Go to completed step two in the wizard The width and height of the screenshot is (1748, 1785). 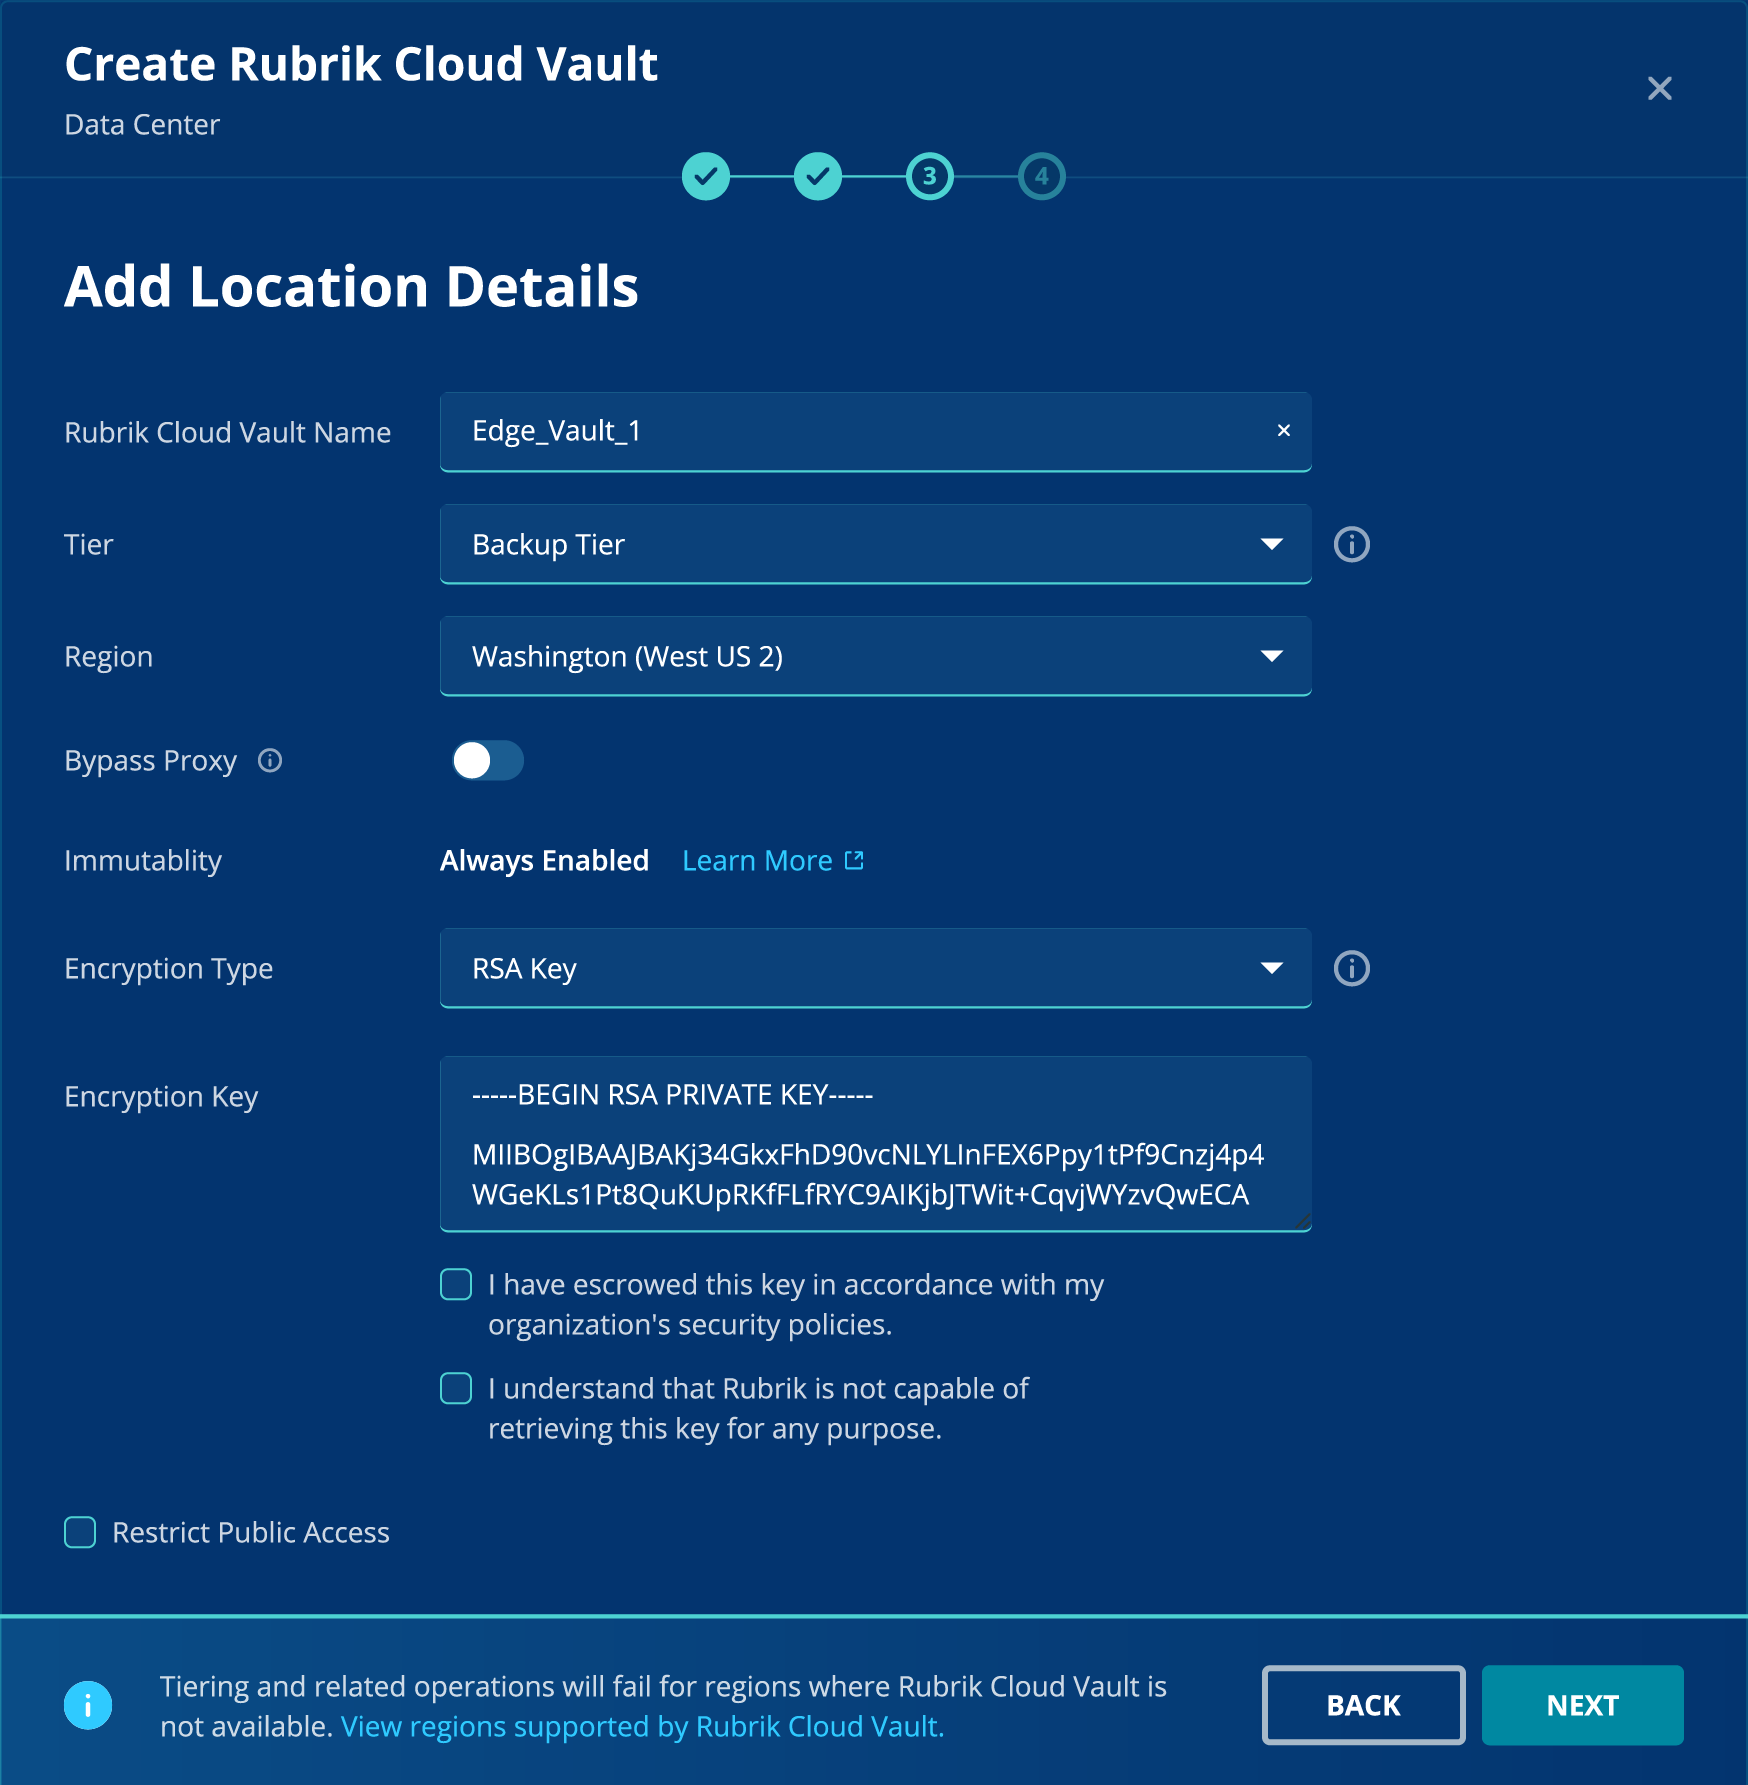coord(818,177)
